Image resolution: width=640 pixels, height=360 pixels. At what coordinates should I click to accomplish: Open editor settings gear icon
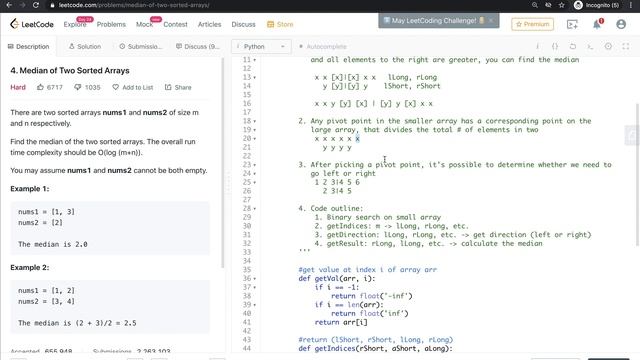[608, 46]
